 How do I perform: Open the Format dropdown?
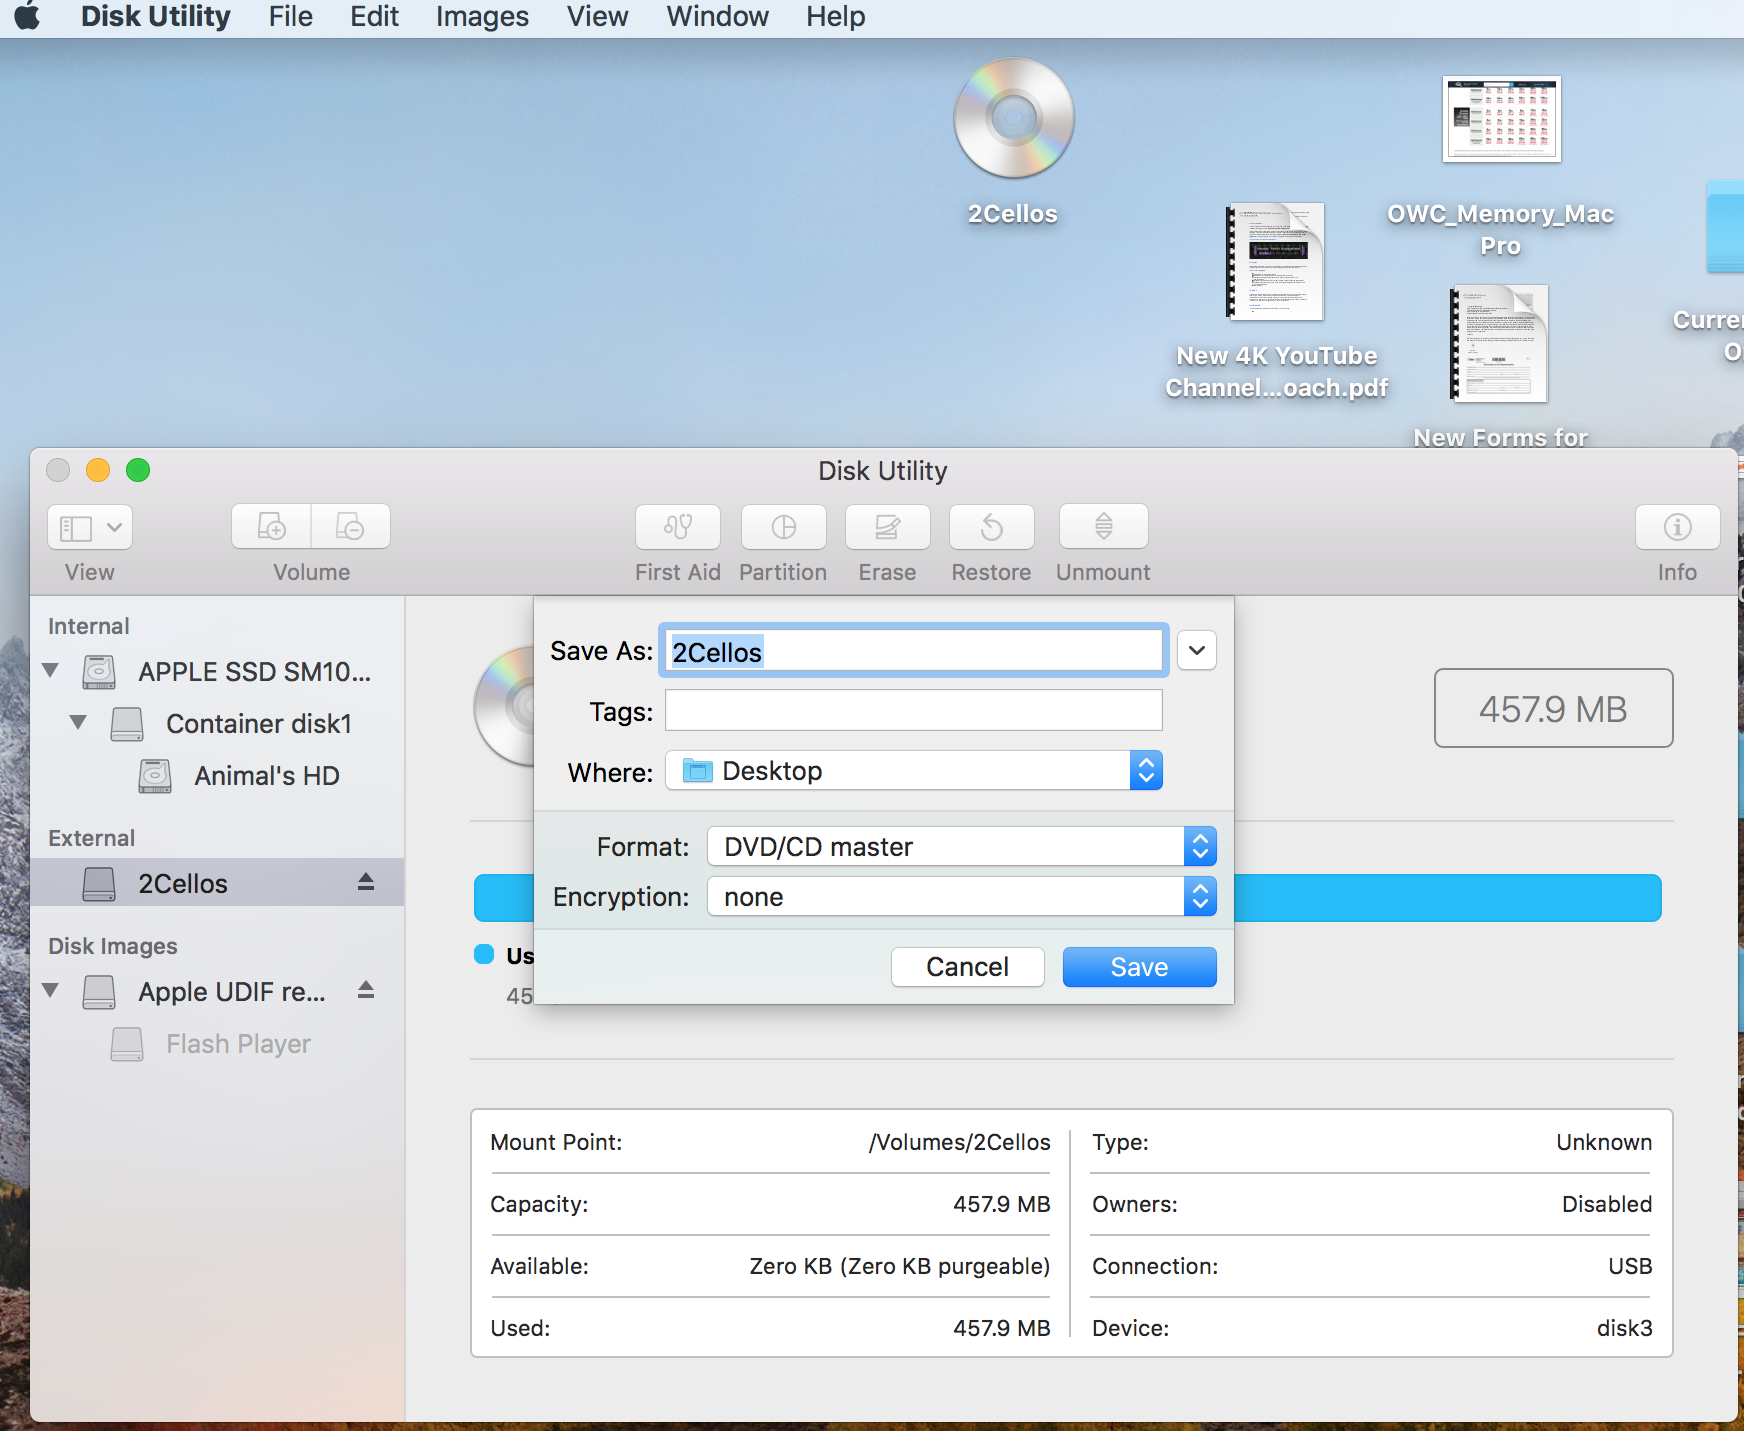click(x=962, y=846)
